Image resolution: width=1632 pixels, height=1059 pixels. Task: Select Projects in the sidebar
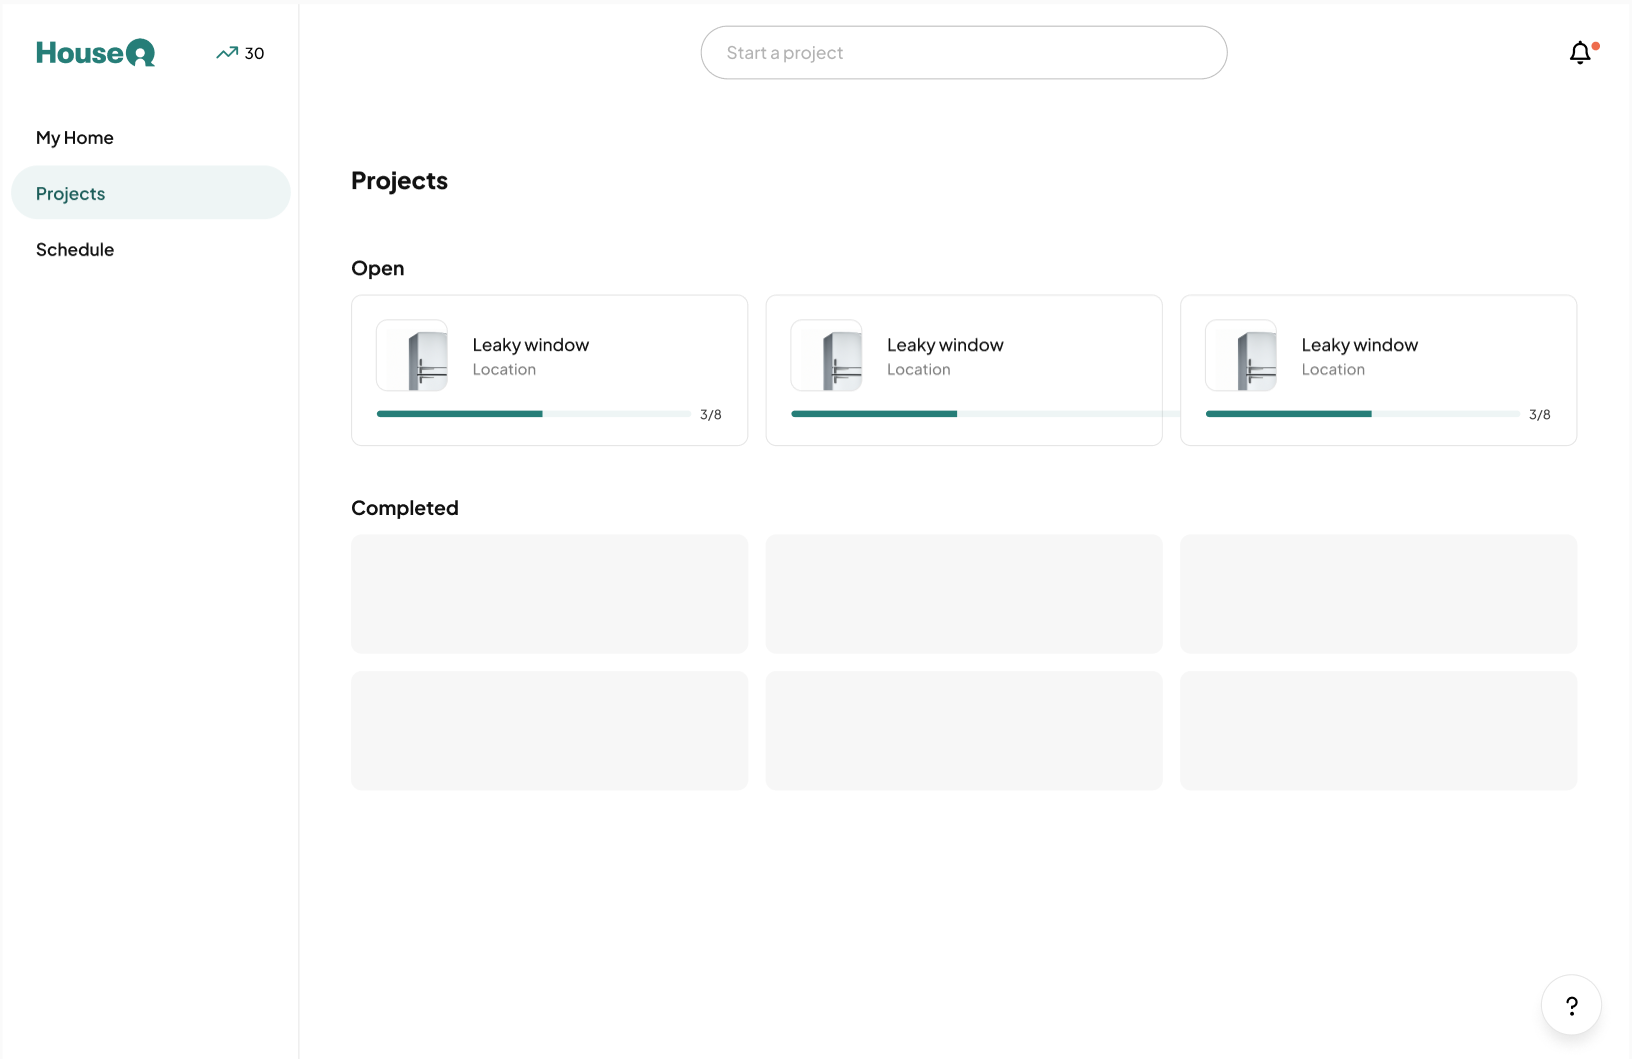click(71, 193)
